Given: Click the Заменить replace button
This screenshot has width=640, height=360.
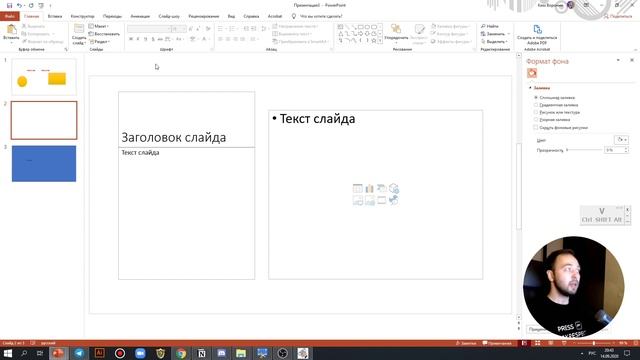Looking at the screenshot, I should coord(496,34).
